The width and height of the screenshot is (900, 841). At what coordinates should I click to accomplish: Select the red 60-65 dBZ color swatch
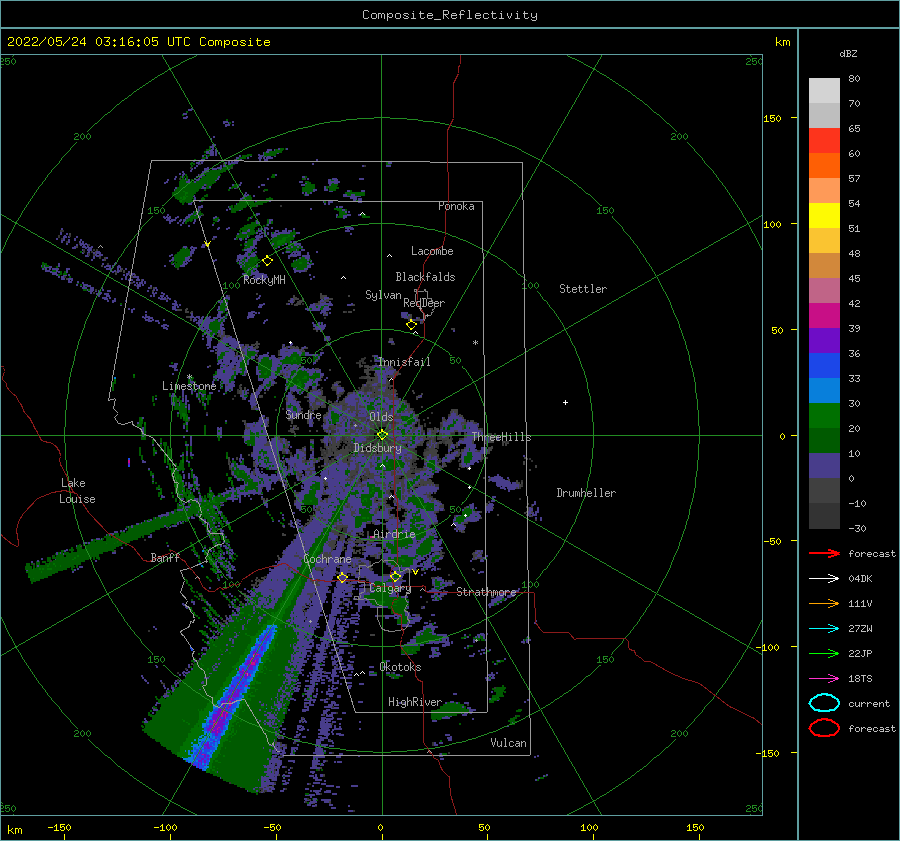[824, 141]
